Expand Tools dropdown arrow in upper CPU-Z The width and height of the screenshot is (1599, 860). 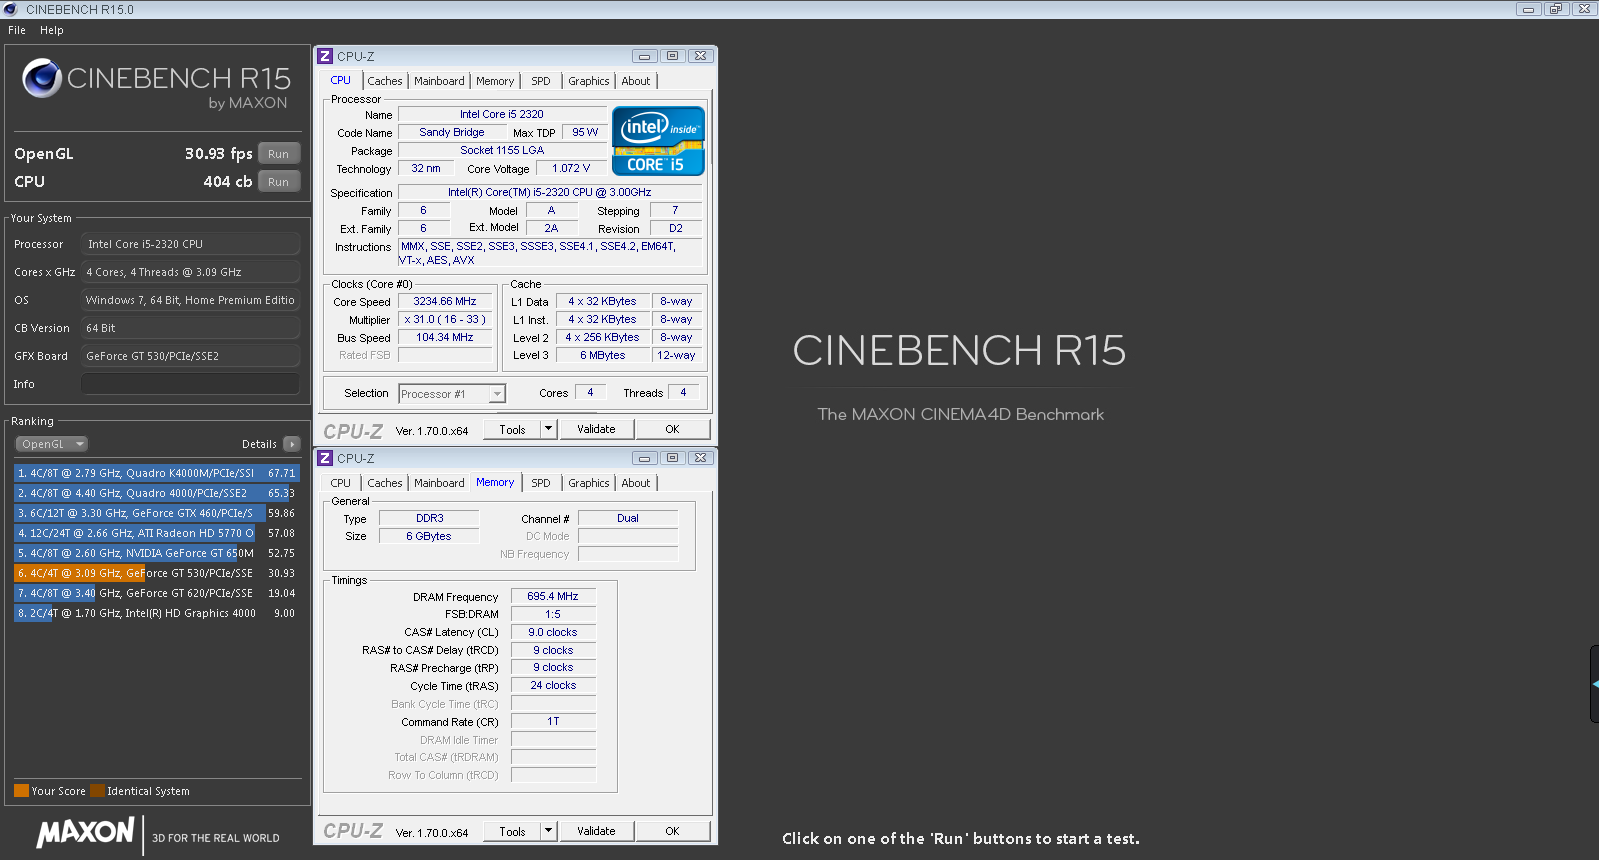click(548, 429)
